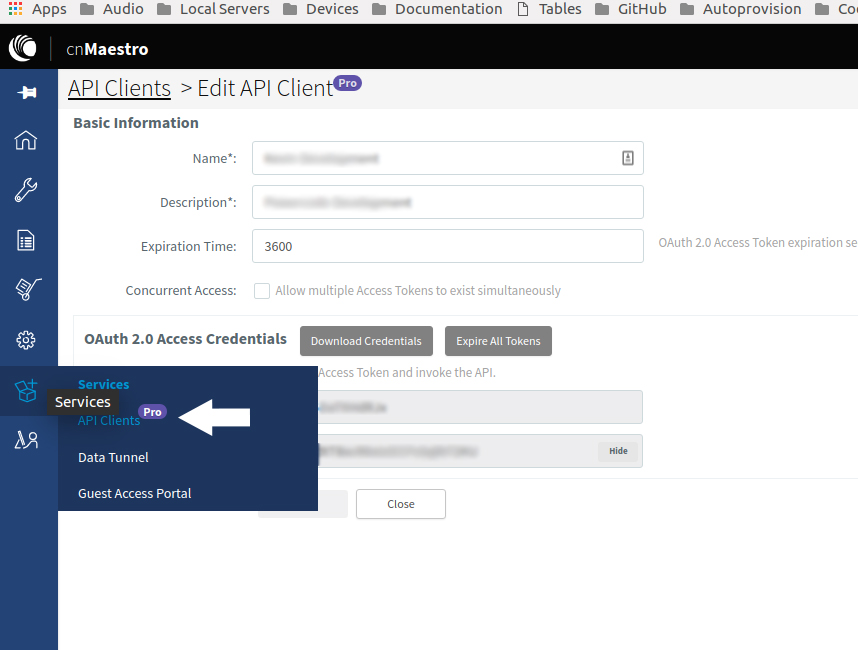
Task: Open the Devices bookmarks folder
Action: pos(321,9)
